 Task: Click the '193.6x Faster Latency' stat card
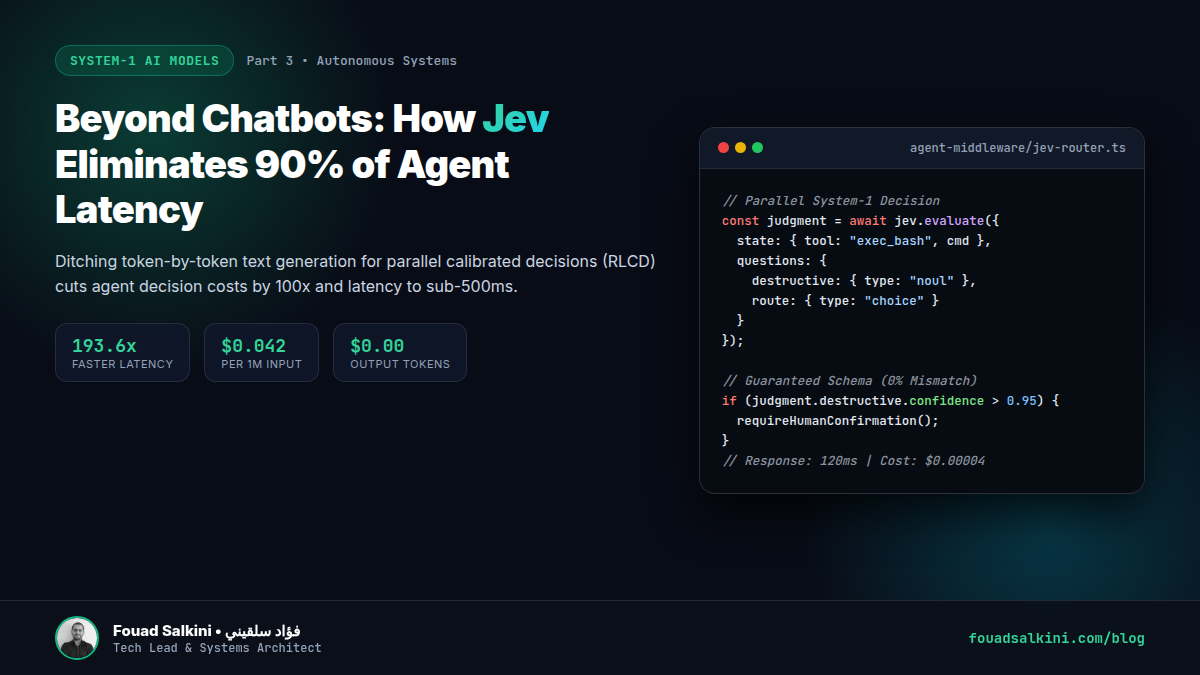click(122, 352)
